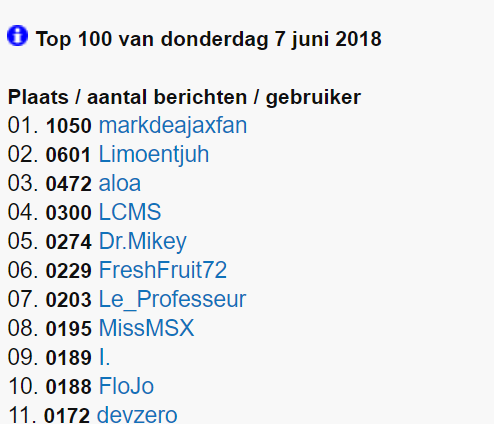Visit the aloa user link
The width and height of the screenshot is (494, 424).
point(120,184)
